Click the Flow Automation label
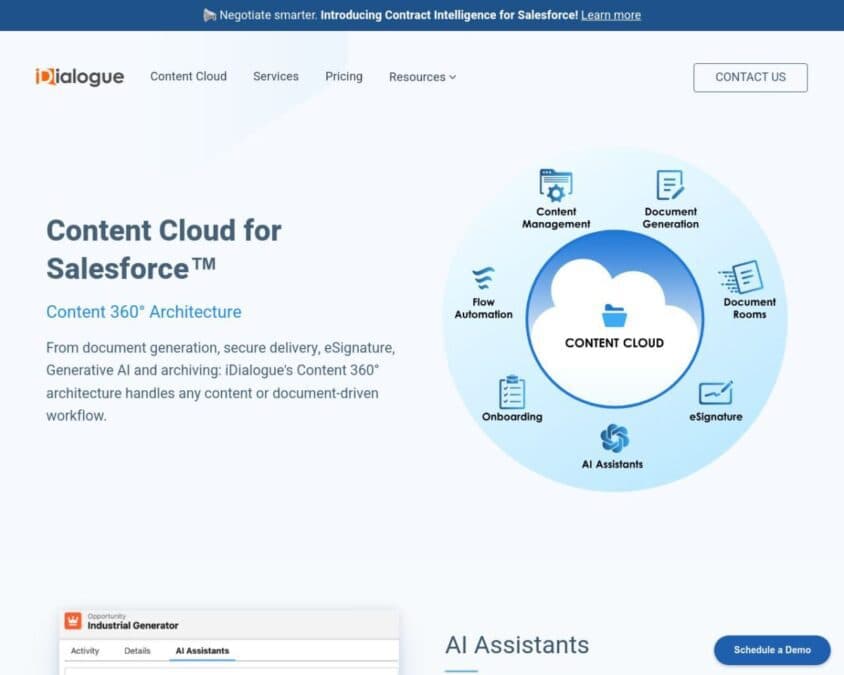Screen dimensions: 844x675 (483, 308)
